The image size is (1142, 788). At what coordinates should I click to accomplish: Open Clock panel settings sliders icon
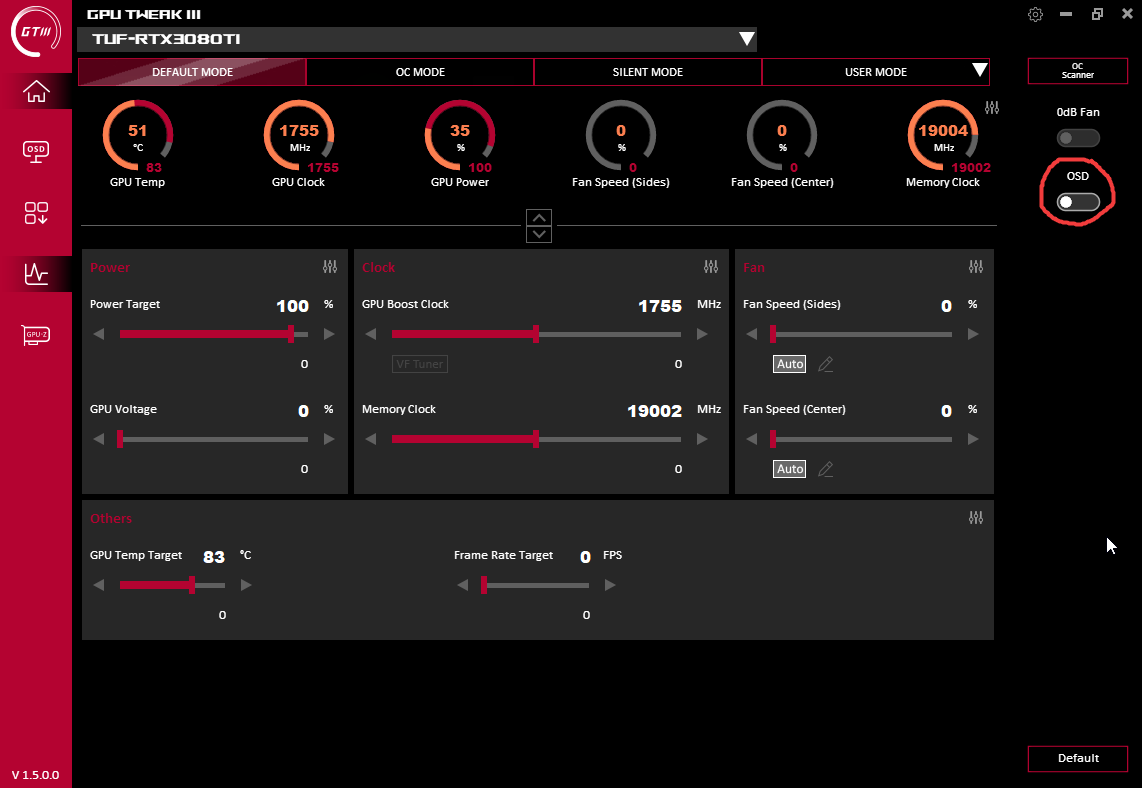(711, 267)
